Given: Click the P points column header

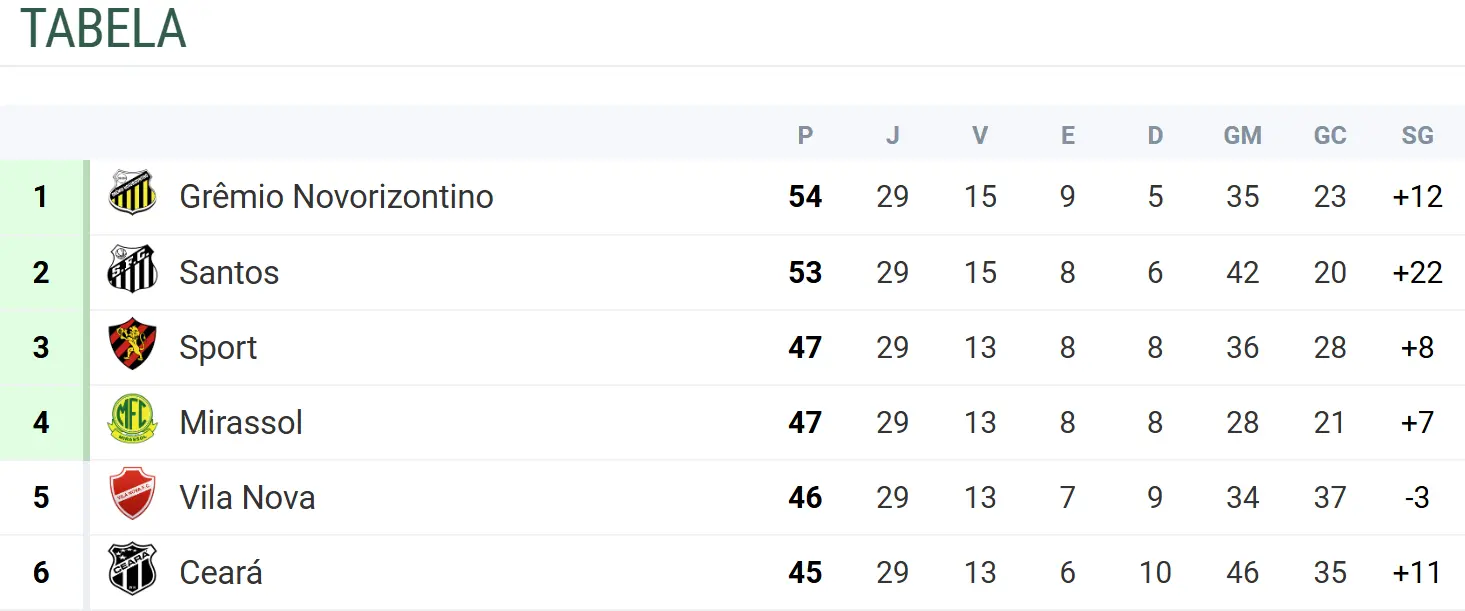Looking at the screenshot, I should click(805, 136).
